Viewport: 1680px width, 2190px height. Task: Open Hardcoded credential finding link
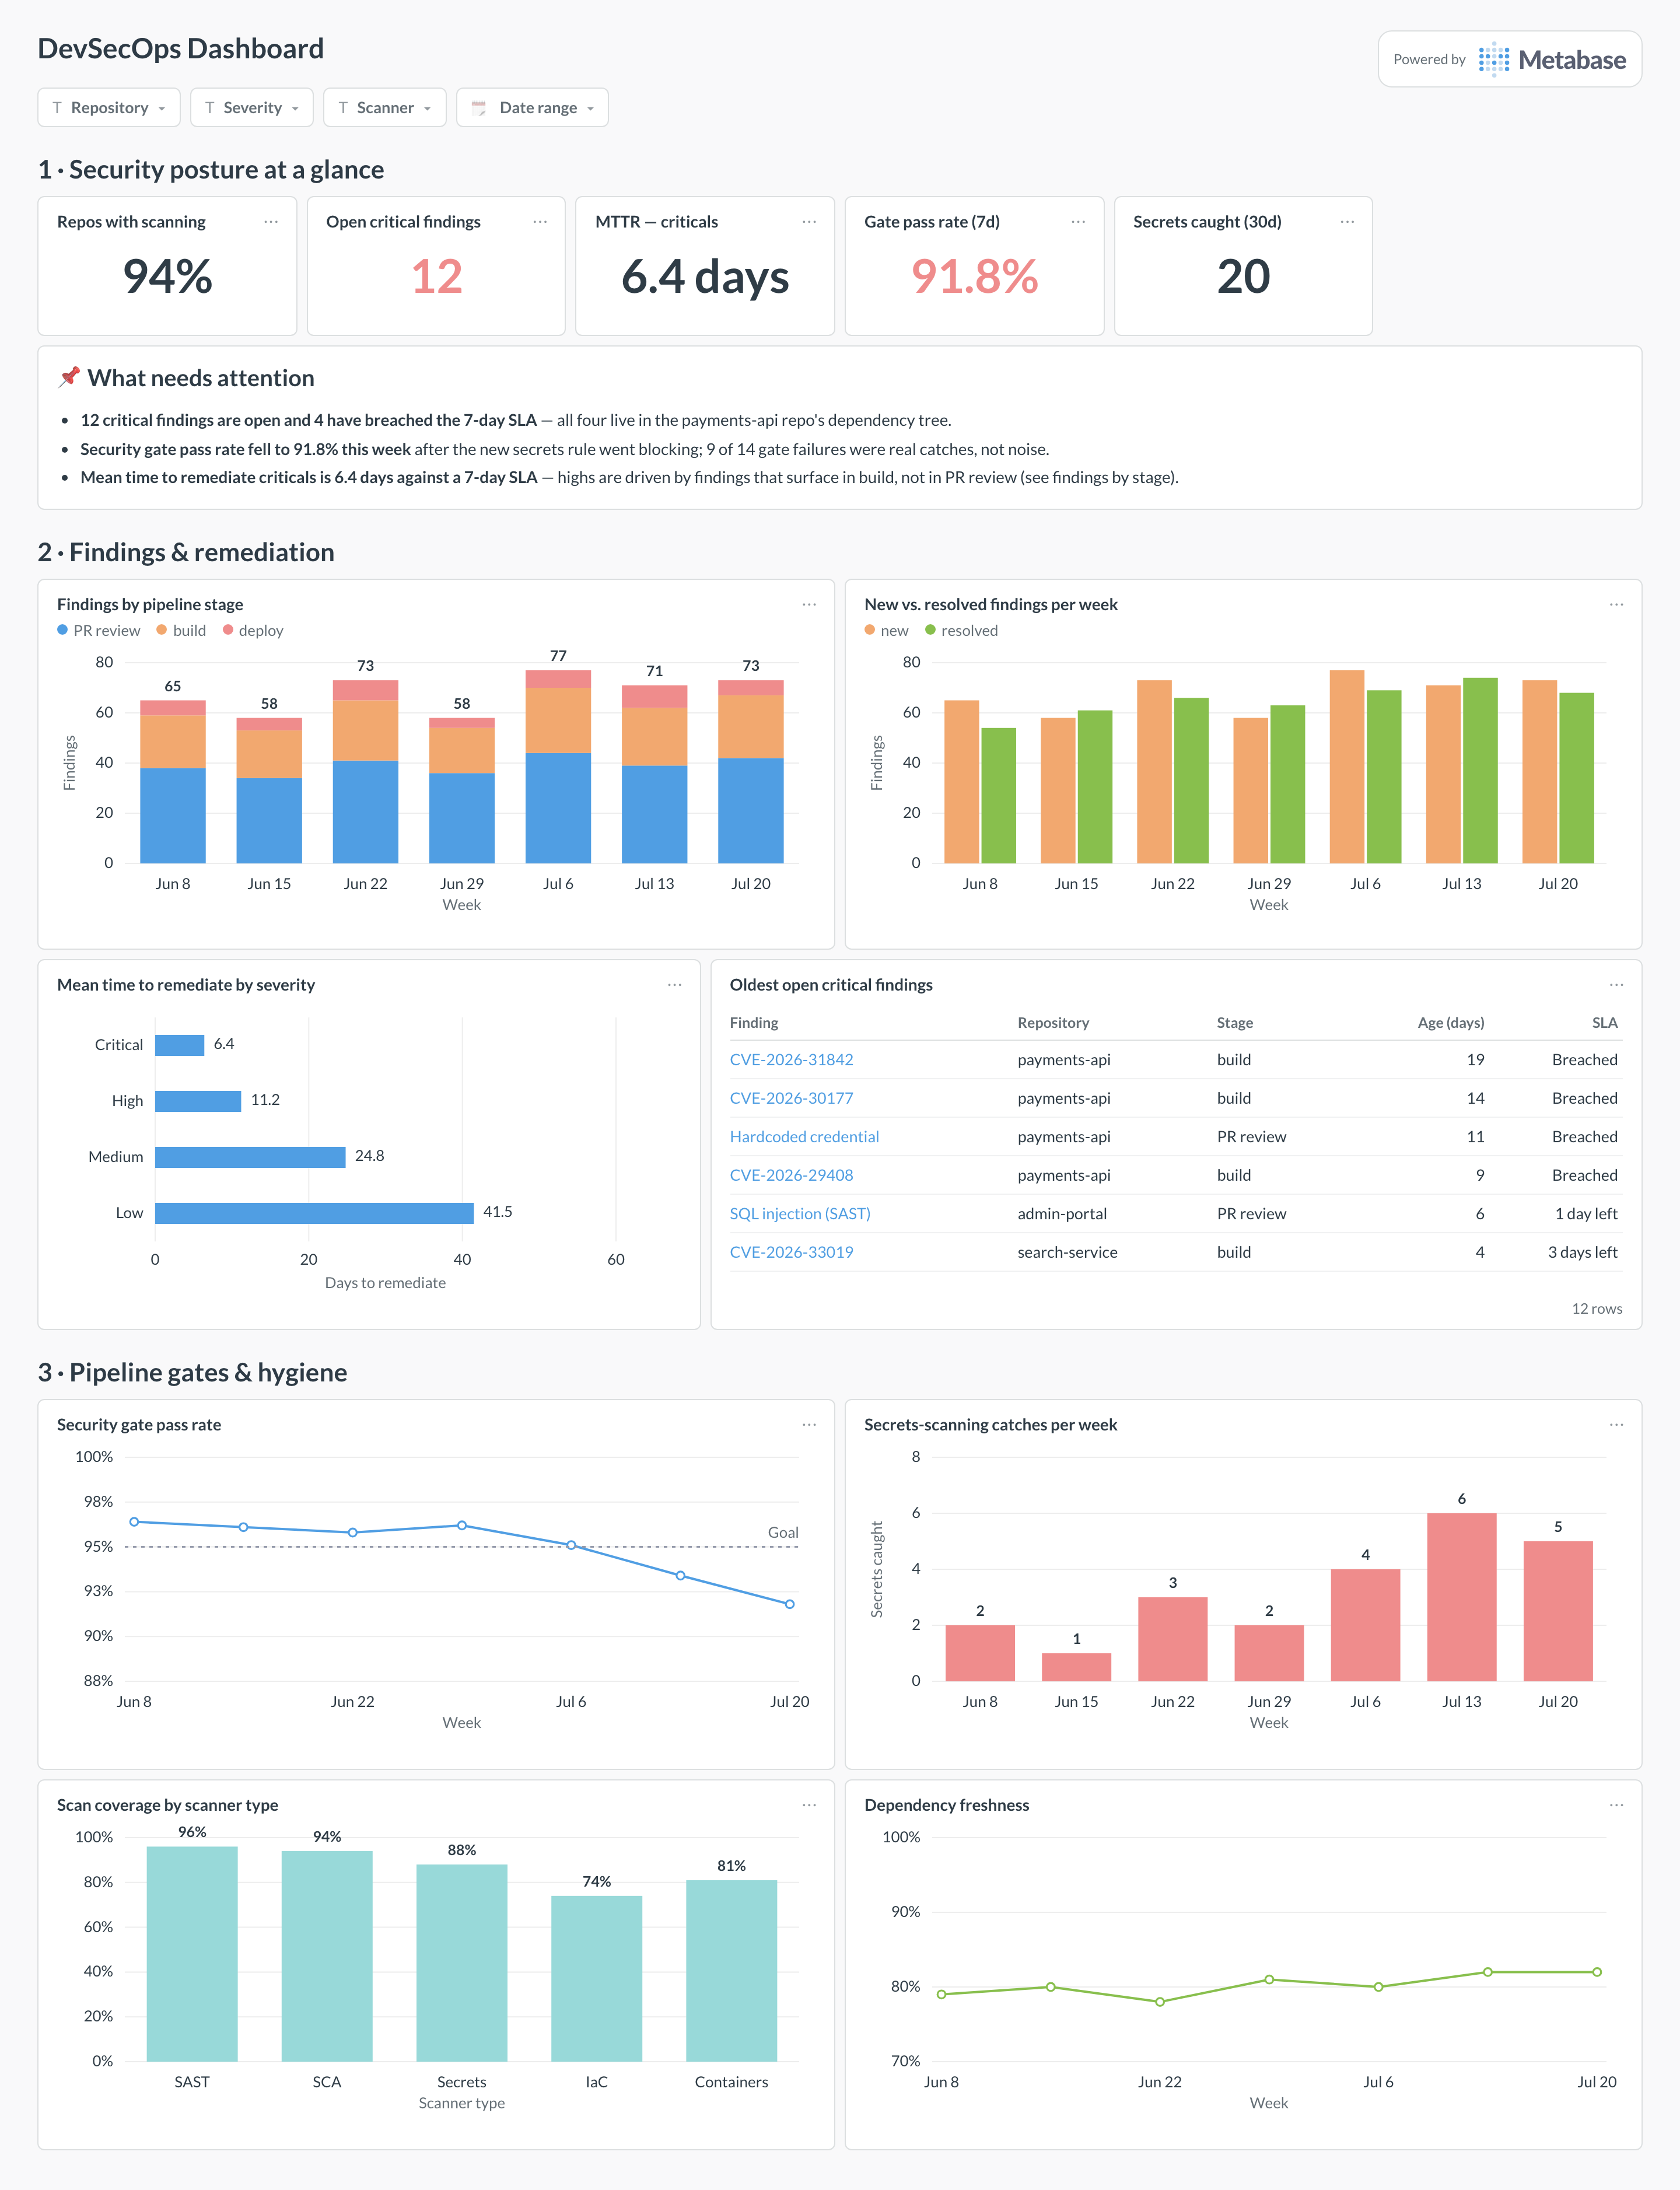[x=804, y=1137]
